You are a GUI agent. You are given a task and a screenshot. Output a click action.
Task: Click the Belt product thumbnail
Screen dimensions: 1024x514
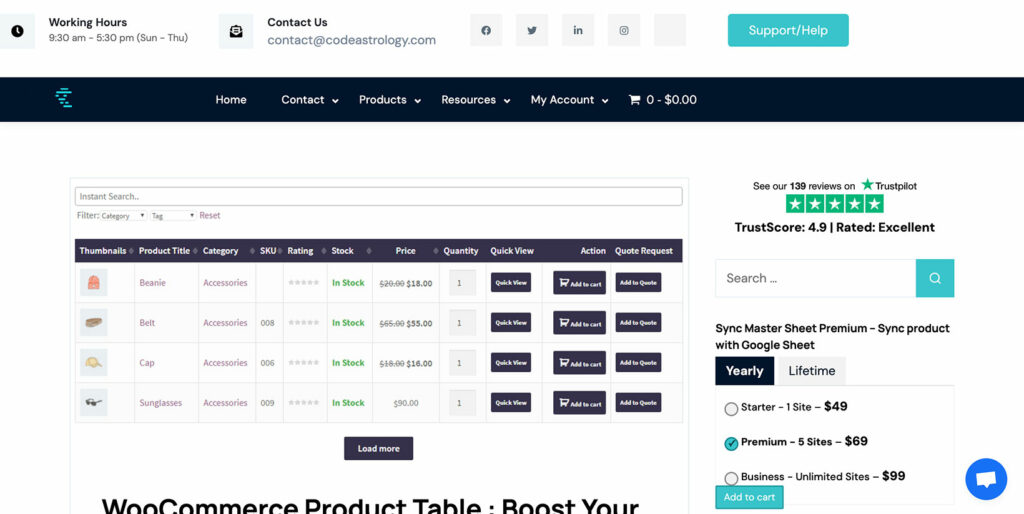(93, 323)
